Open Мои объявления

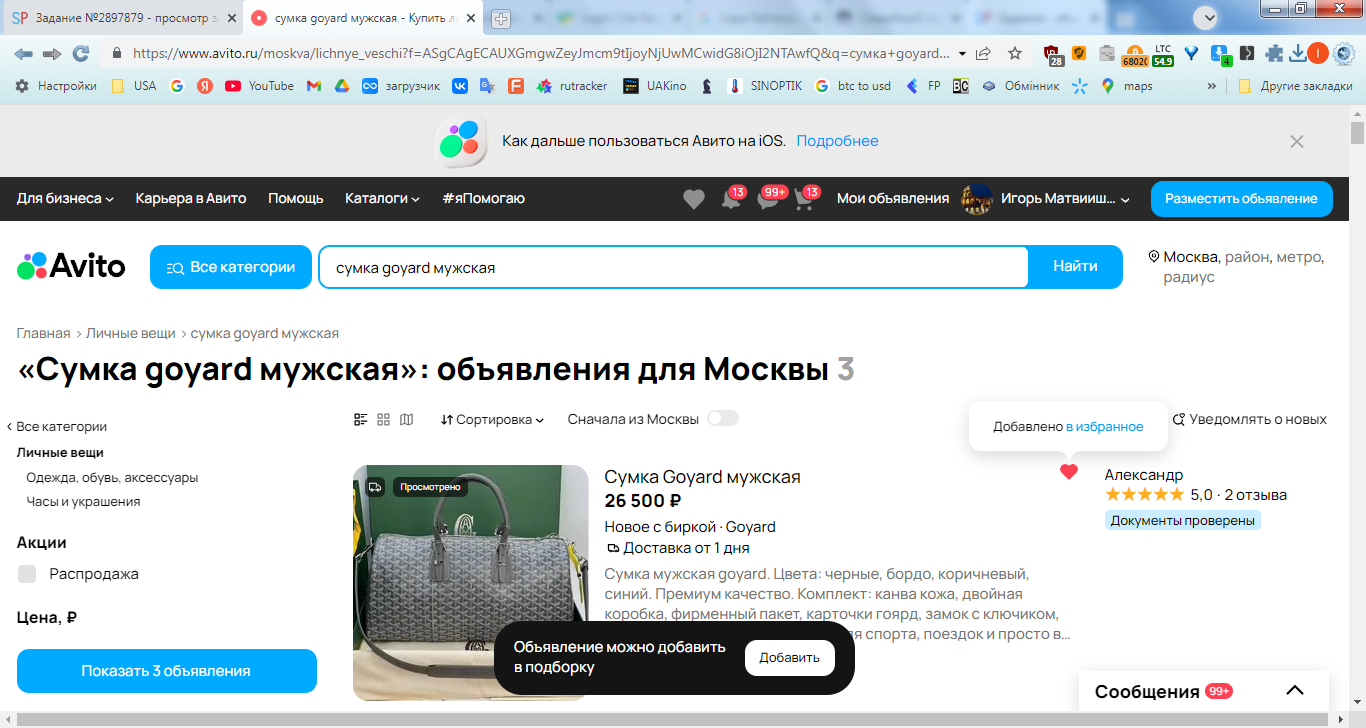[893, 199]
